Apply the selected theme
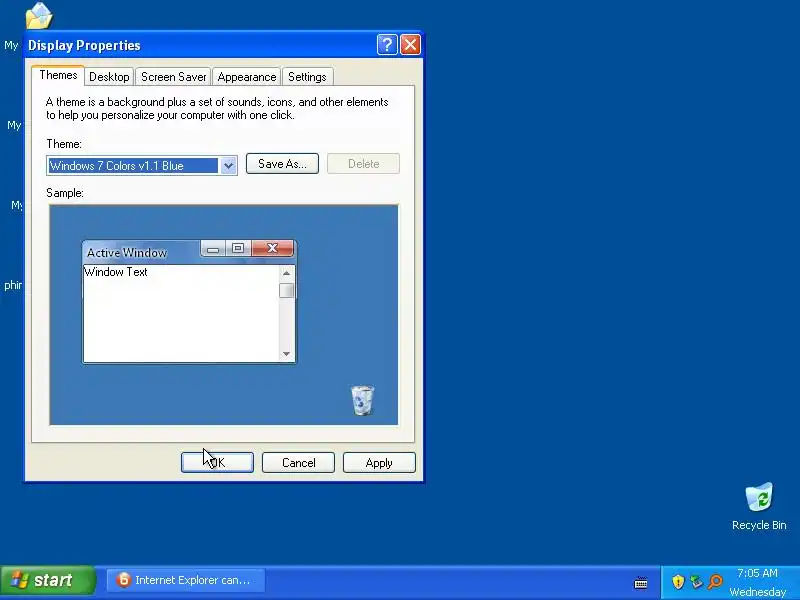800x600 pixels. 379,463
